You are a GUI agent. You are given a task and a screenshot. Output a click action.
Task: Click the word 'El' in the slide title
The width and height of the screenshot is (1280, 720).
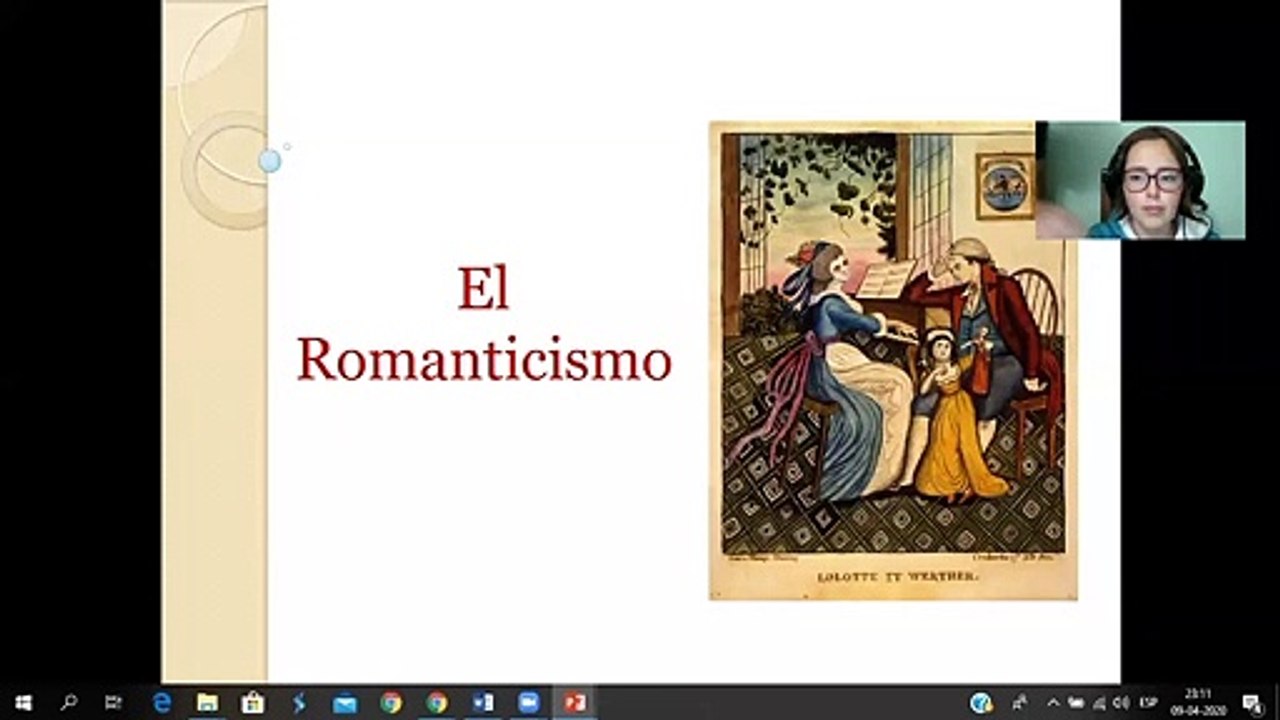click(484, 289)
